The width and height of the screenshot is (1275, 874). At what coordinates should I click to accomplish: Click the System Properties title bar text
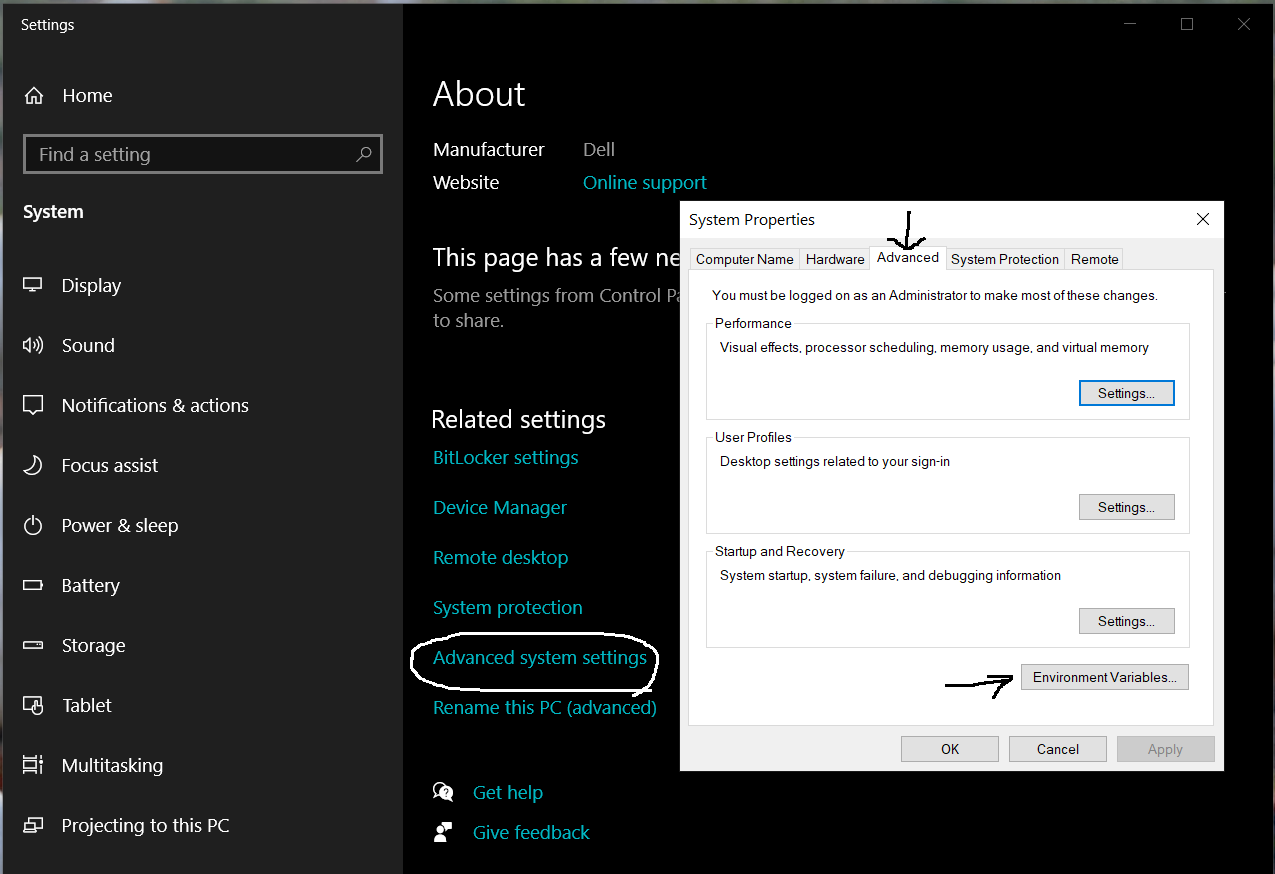[x=752, y=220]
